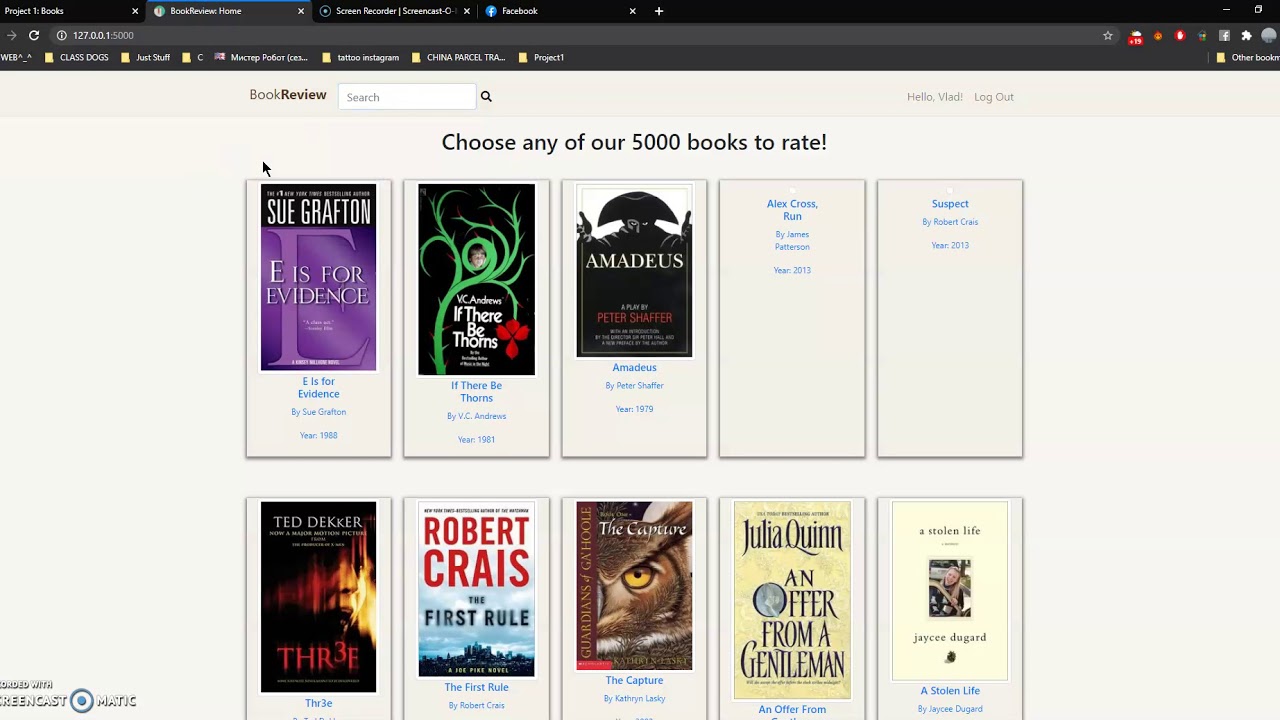Close the Facebook tab
The width and height of the screenshot is (1280, 720).
coord(632,11)
